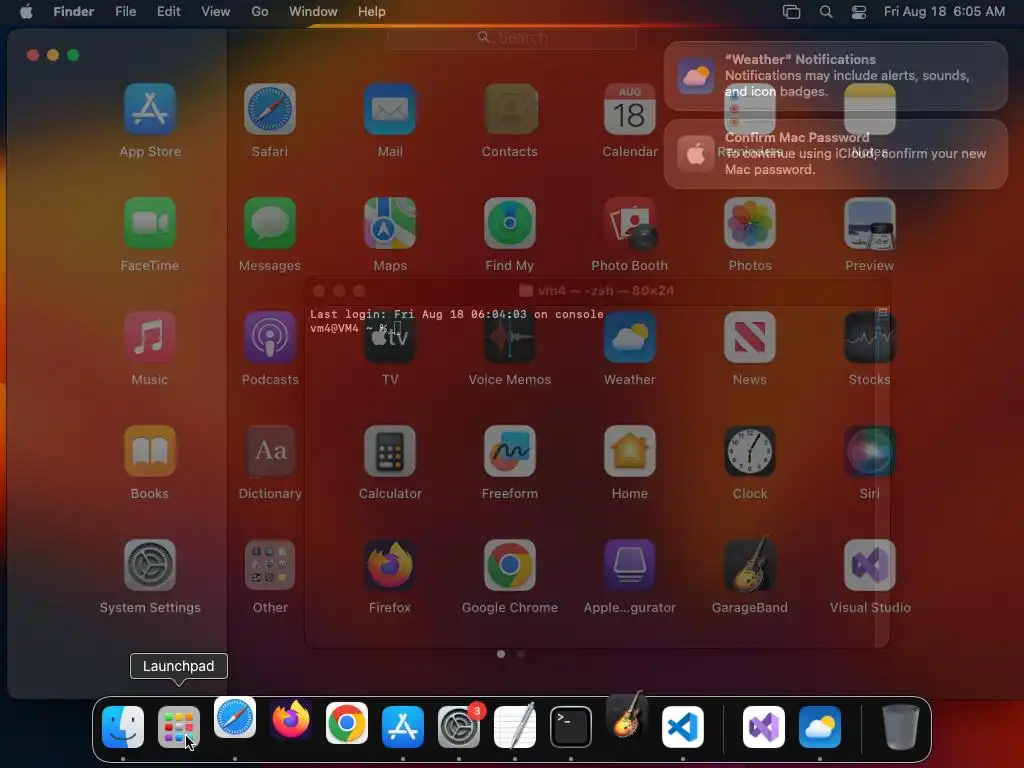Image resolution: width=1024 pixels, height=768 pixels.
Task: Switch to second Launchpad page dot
Action: tap(521, 654)
